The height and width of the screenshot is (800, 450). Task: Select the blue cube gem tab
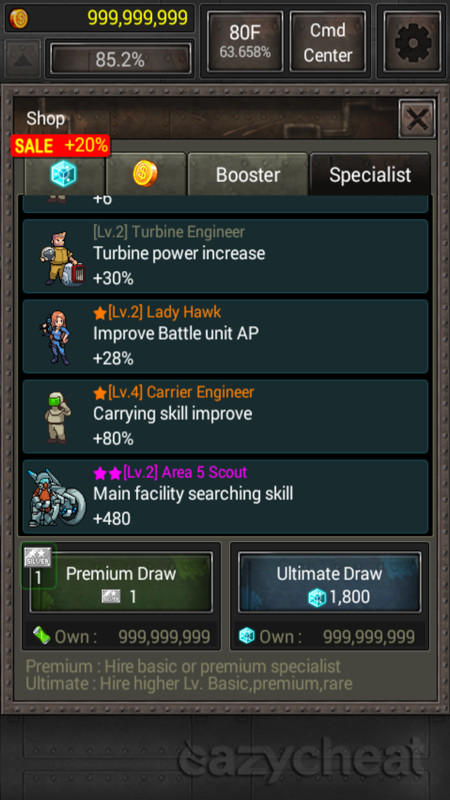tap(64, 174)
